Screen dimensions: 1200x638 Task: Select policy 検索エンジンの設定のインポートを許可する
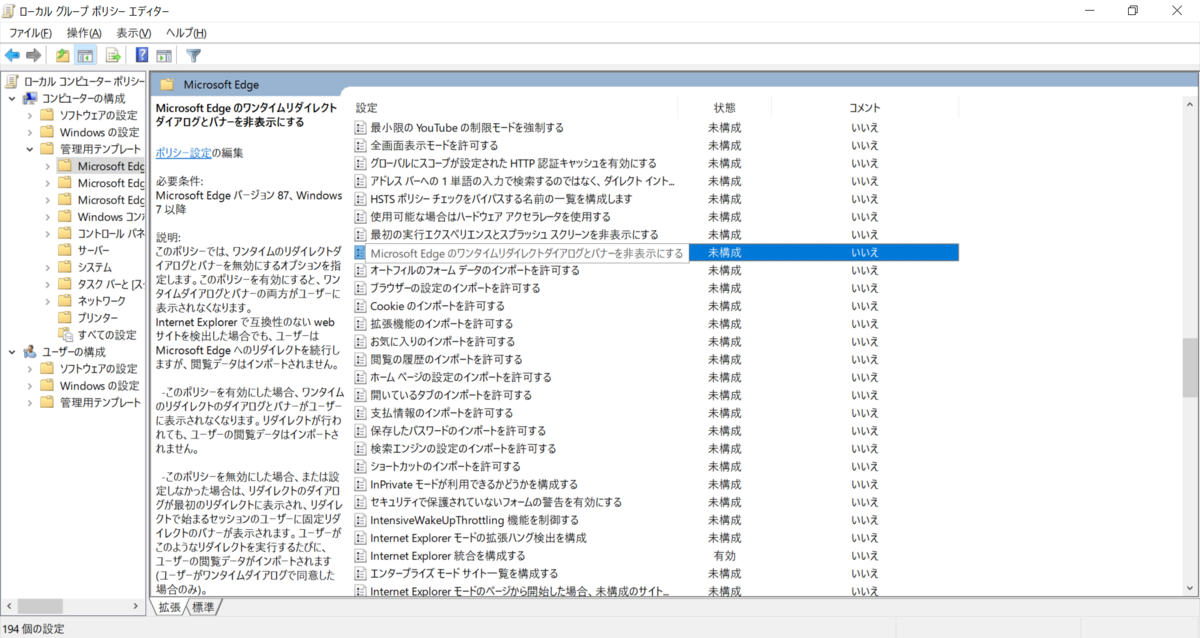(463, 449)
